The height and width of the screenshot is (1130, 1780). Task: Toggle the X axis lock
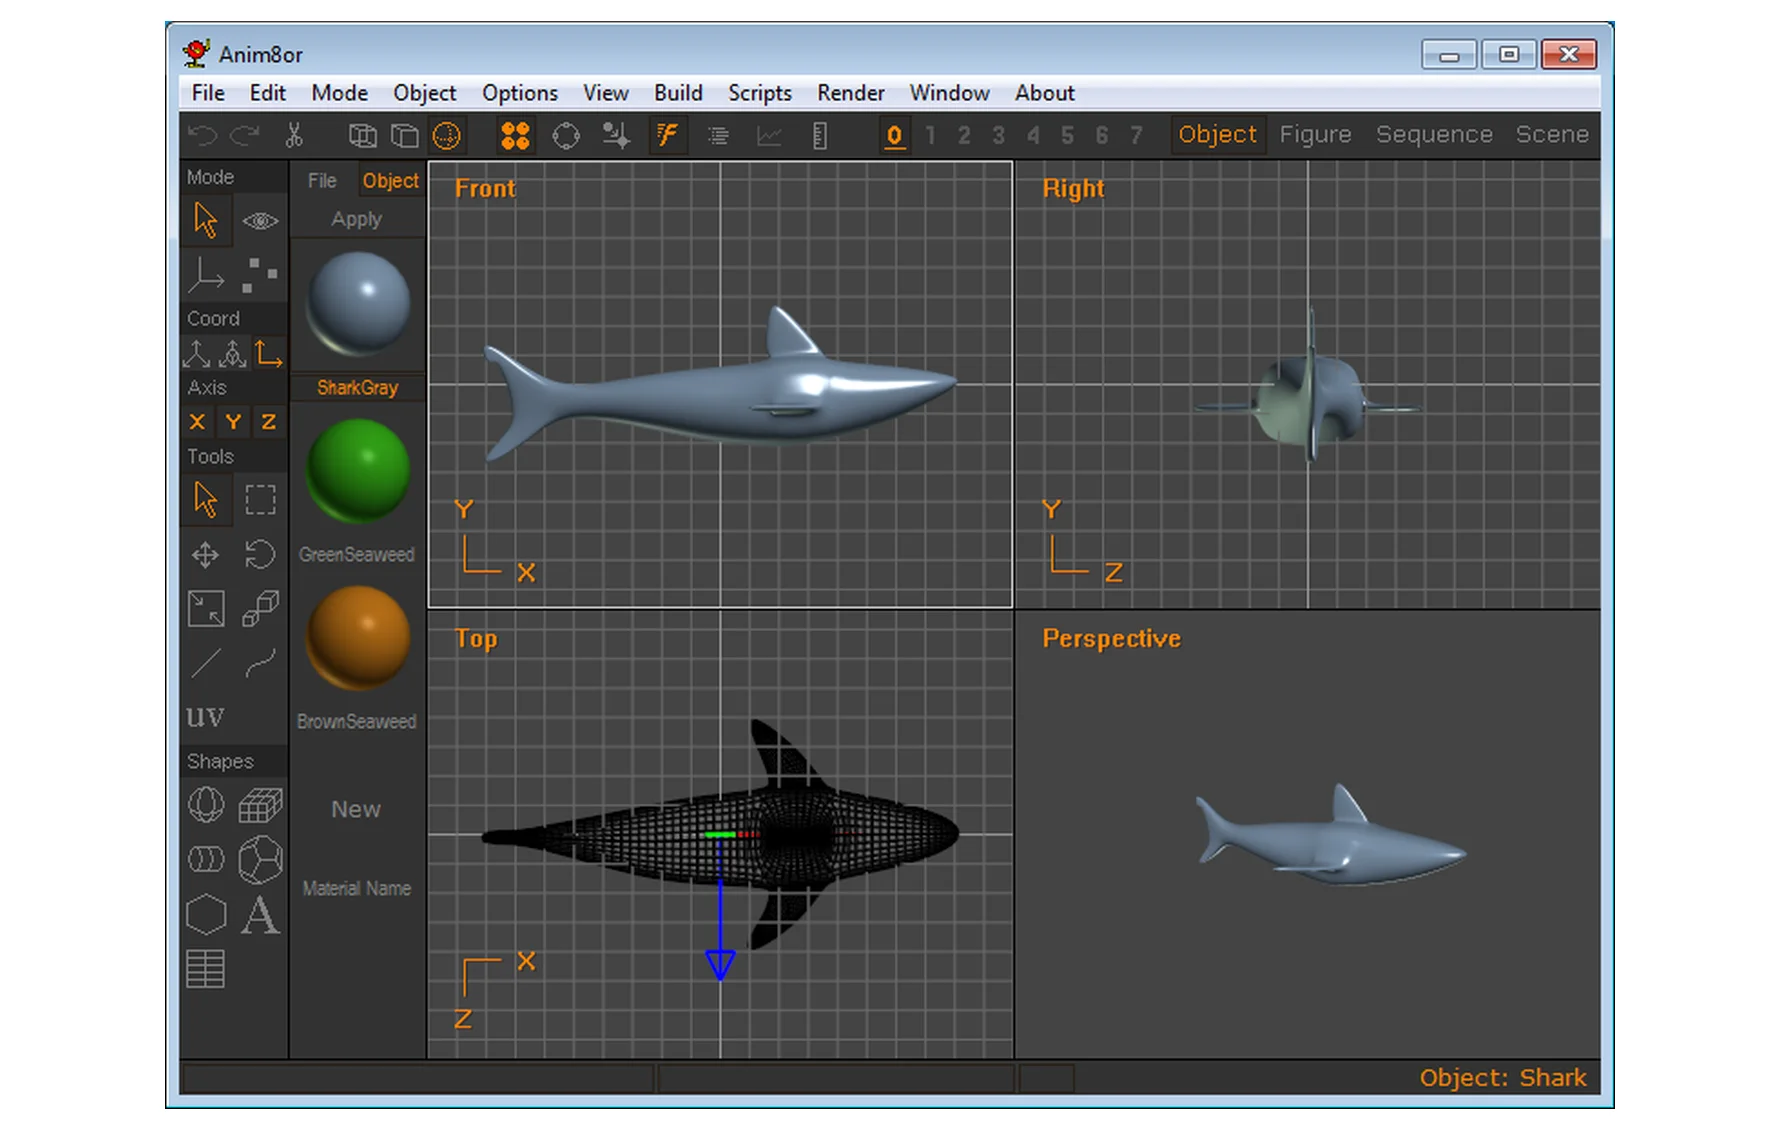pyautogui.click(x=198, y=422)
